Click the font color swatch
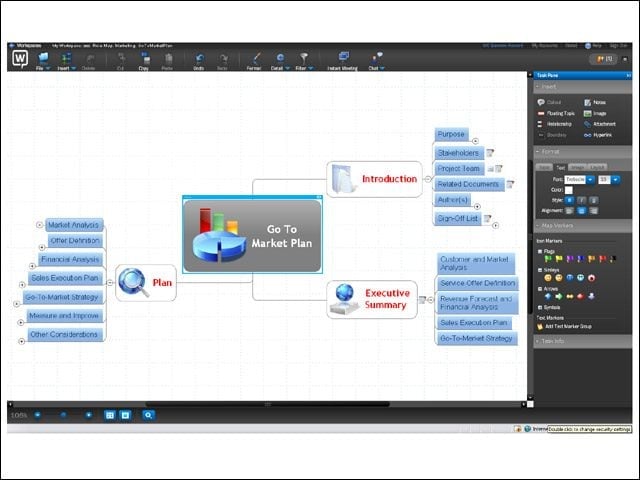Viewport: 640px width, 480px height. tap(569, 190)
